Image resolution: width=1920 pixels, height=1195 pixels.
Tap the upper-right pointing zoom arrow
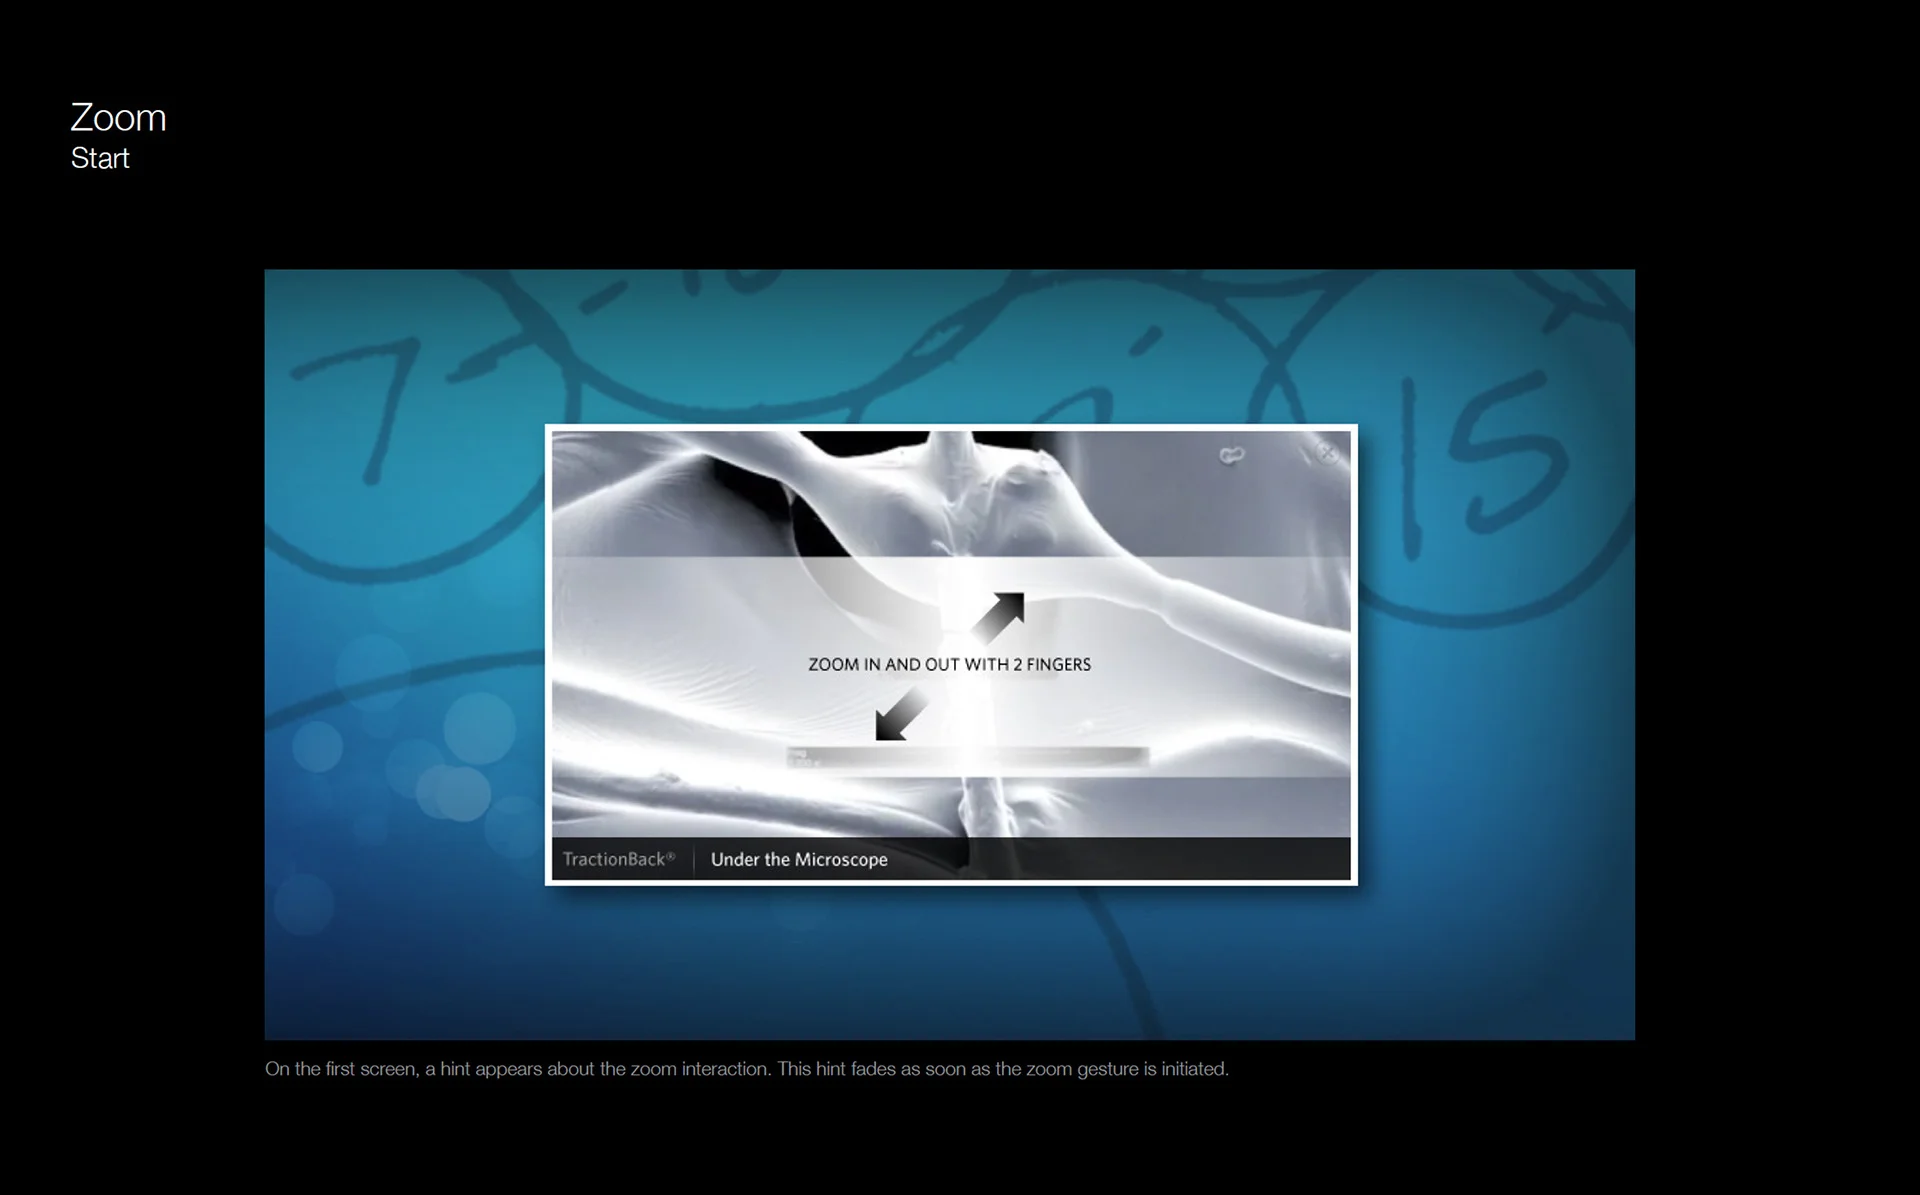point(999,617)
